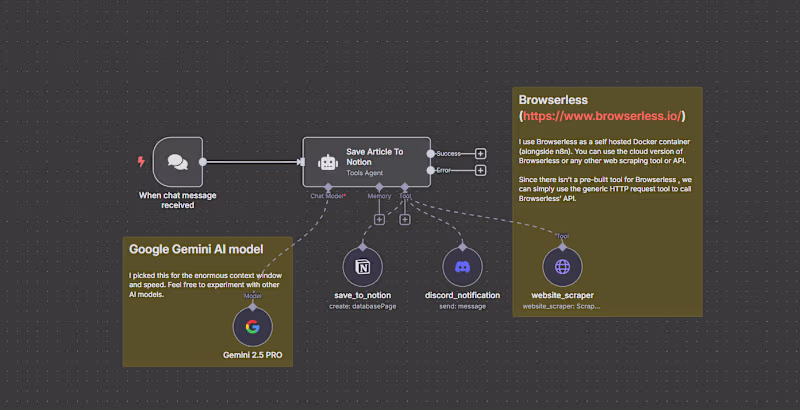Click the generic HTTP request tool paragraph
The image size is (800, 410).
pos(605,189)
